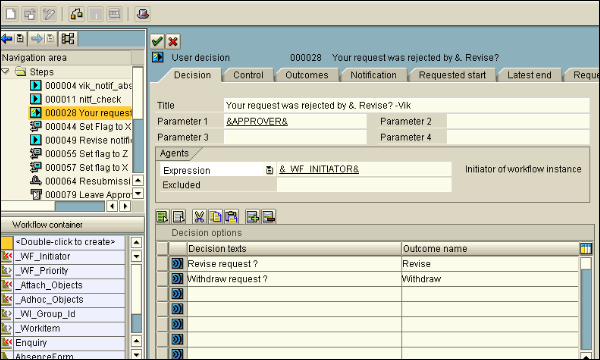The height and width of the screenshot is (360, 600).
Task: Click the blue back arrow in navigation toolbar
Action: click(7, 39)
